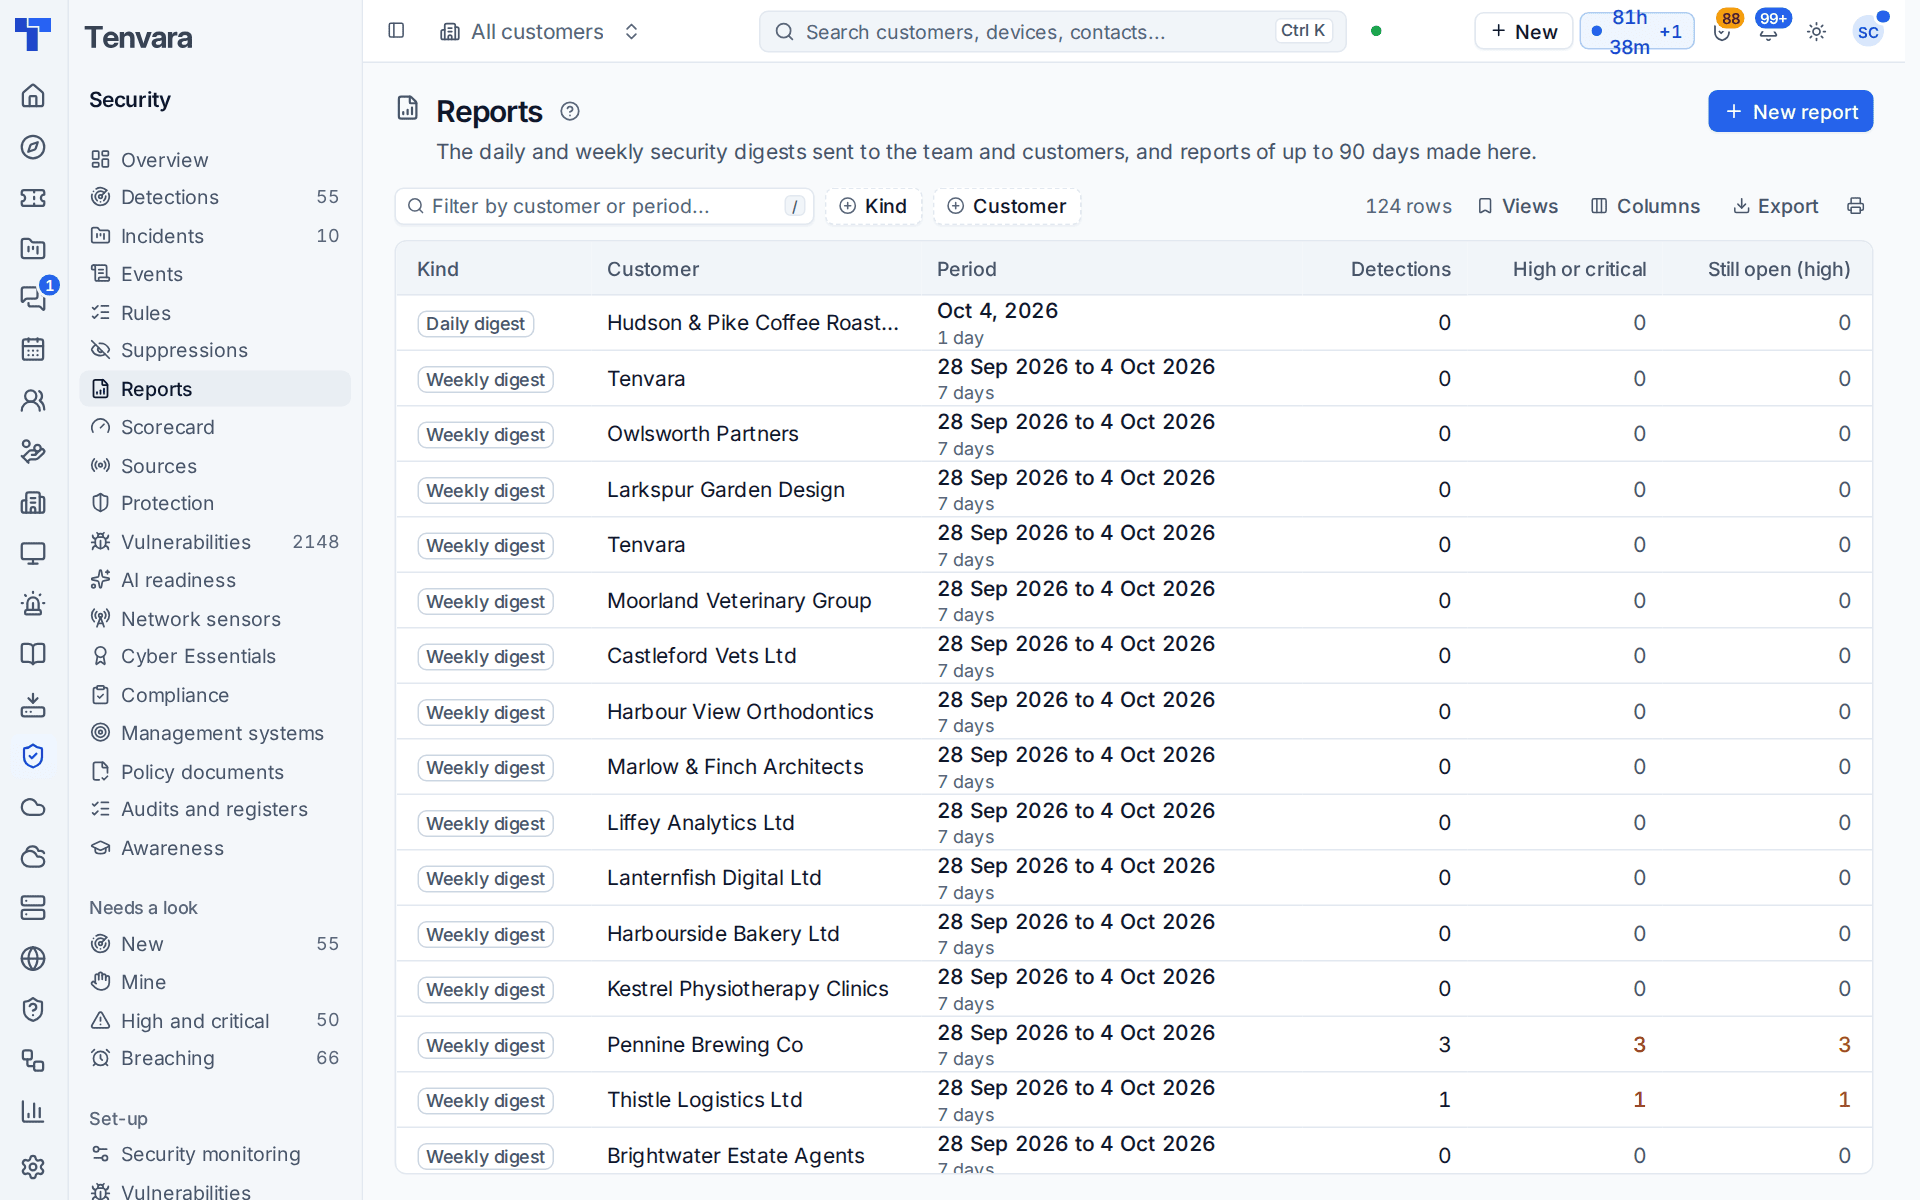Toggle the light/dark theme icon

[1816, 32]
